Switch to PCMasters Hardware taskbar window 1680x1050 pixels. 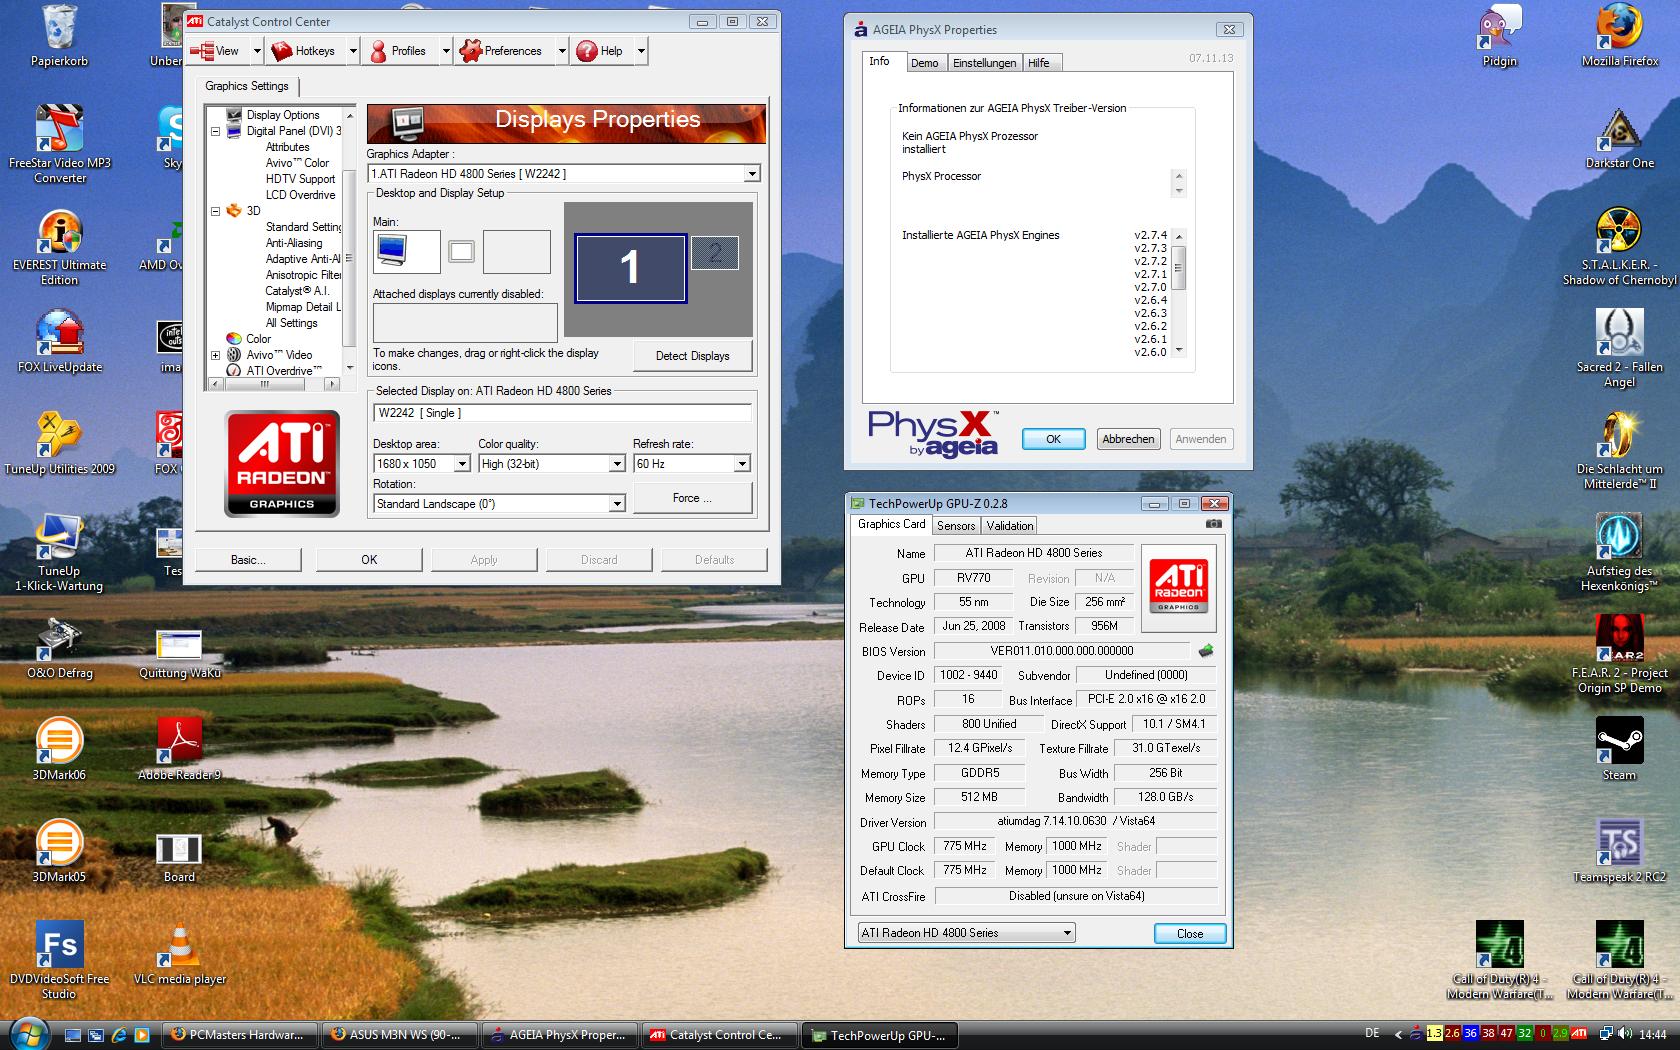tap(240, 1035)
